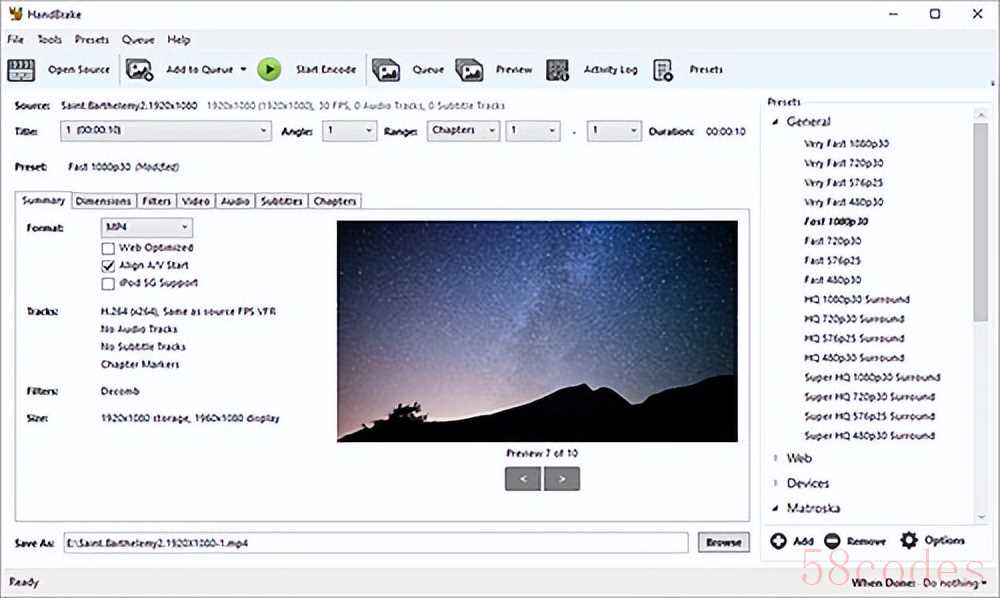Select the Very Fast 576p25 preset
Image resolution: width=1000 pixels, height=598 pixels.
point(844,183)
